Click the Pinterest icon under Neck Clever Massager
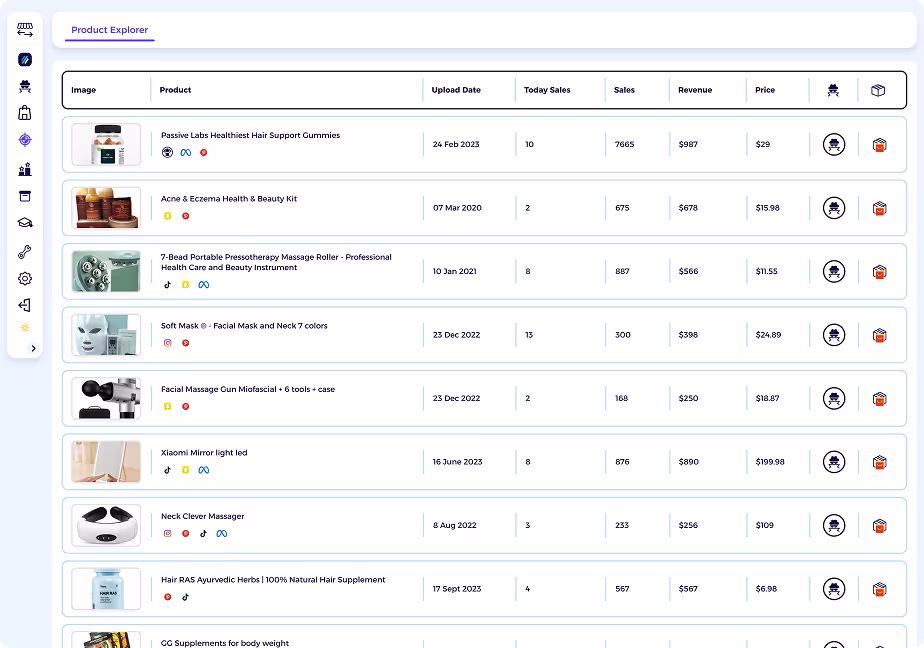924x648 pixels. 186,533
